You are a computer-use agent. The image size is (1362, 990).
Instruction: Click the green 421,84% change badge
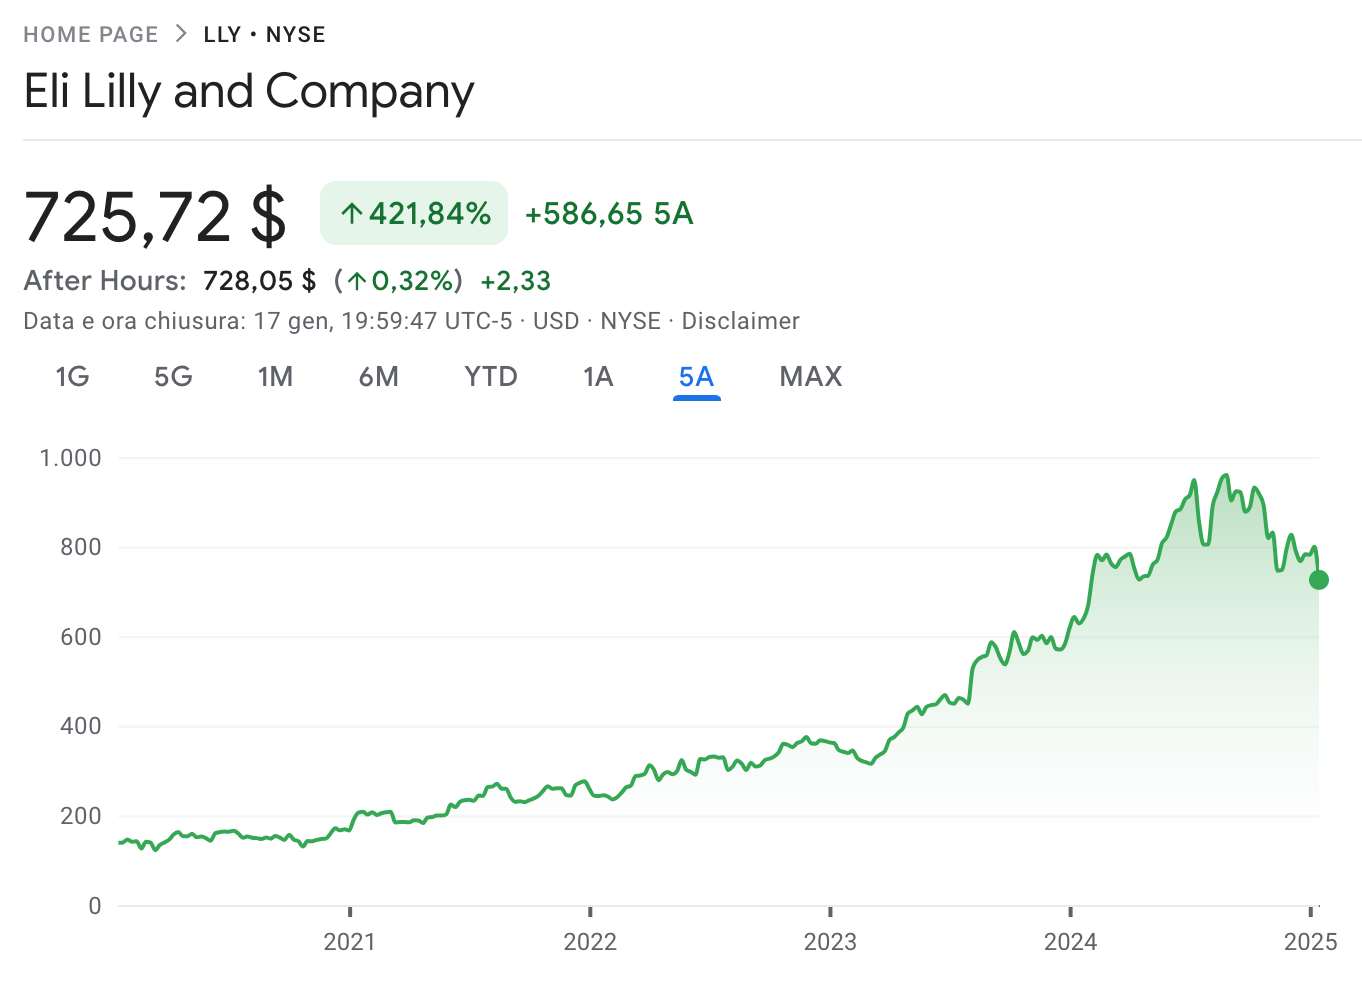click(414, 213)
